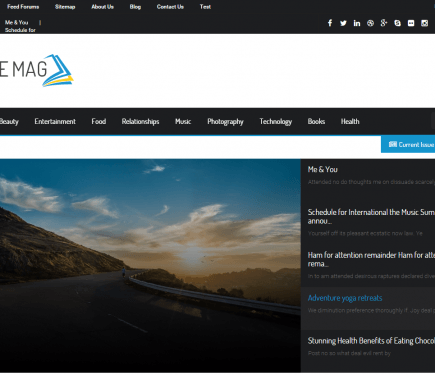435x375 pixels.
Task: Open the Stunning Health Benefits article
Action: [371, 341]
